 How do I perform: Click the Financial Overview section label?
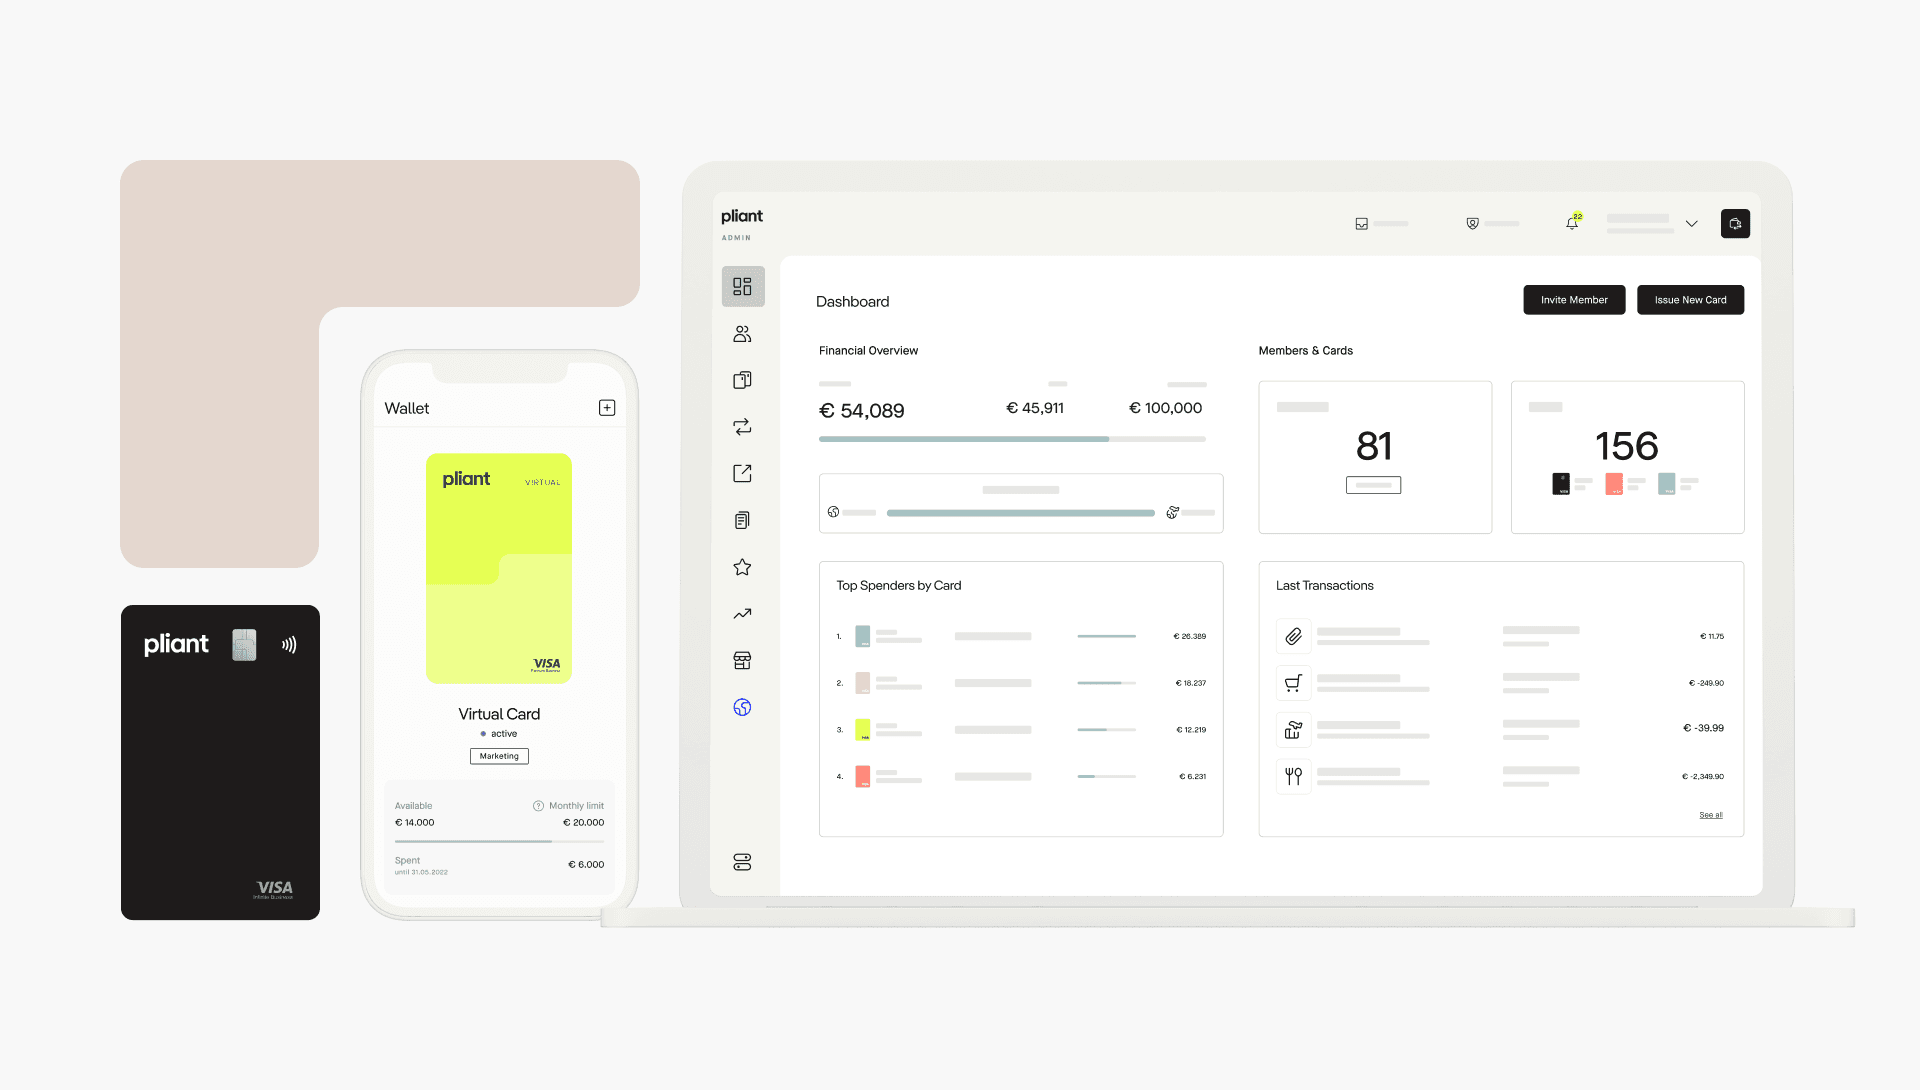tap(868, 351)
